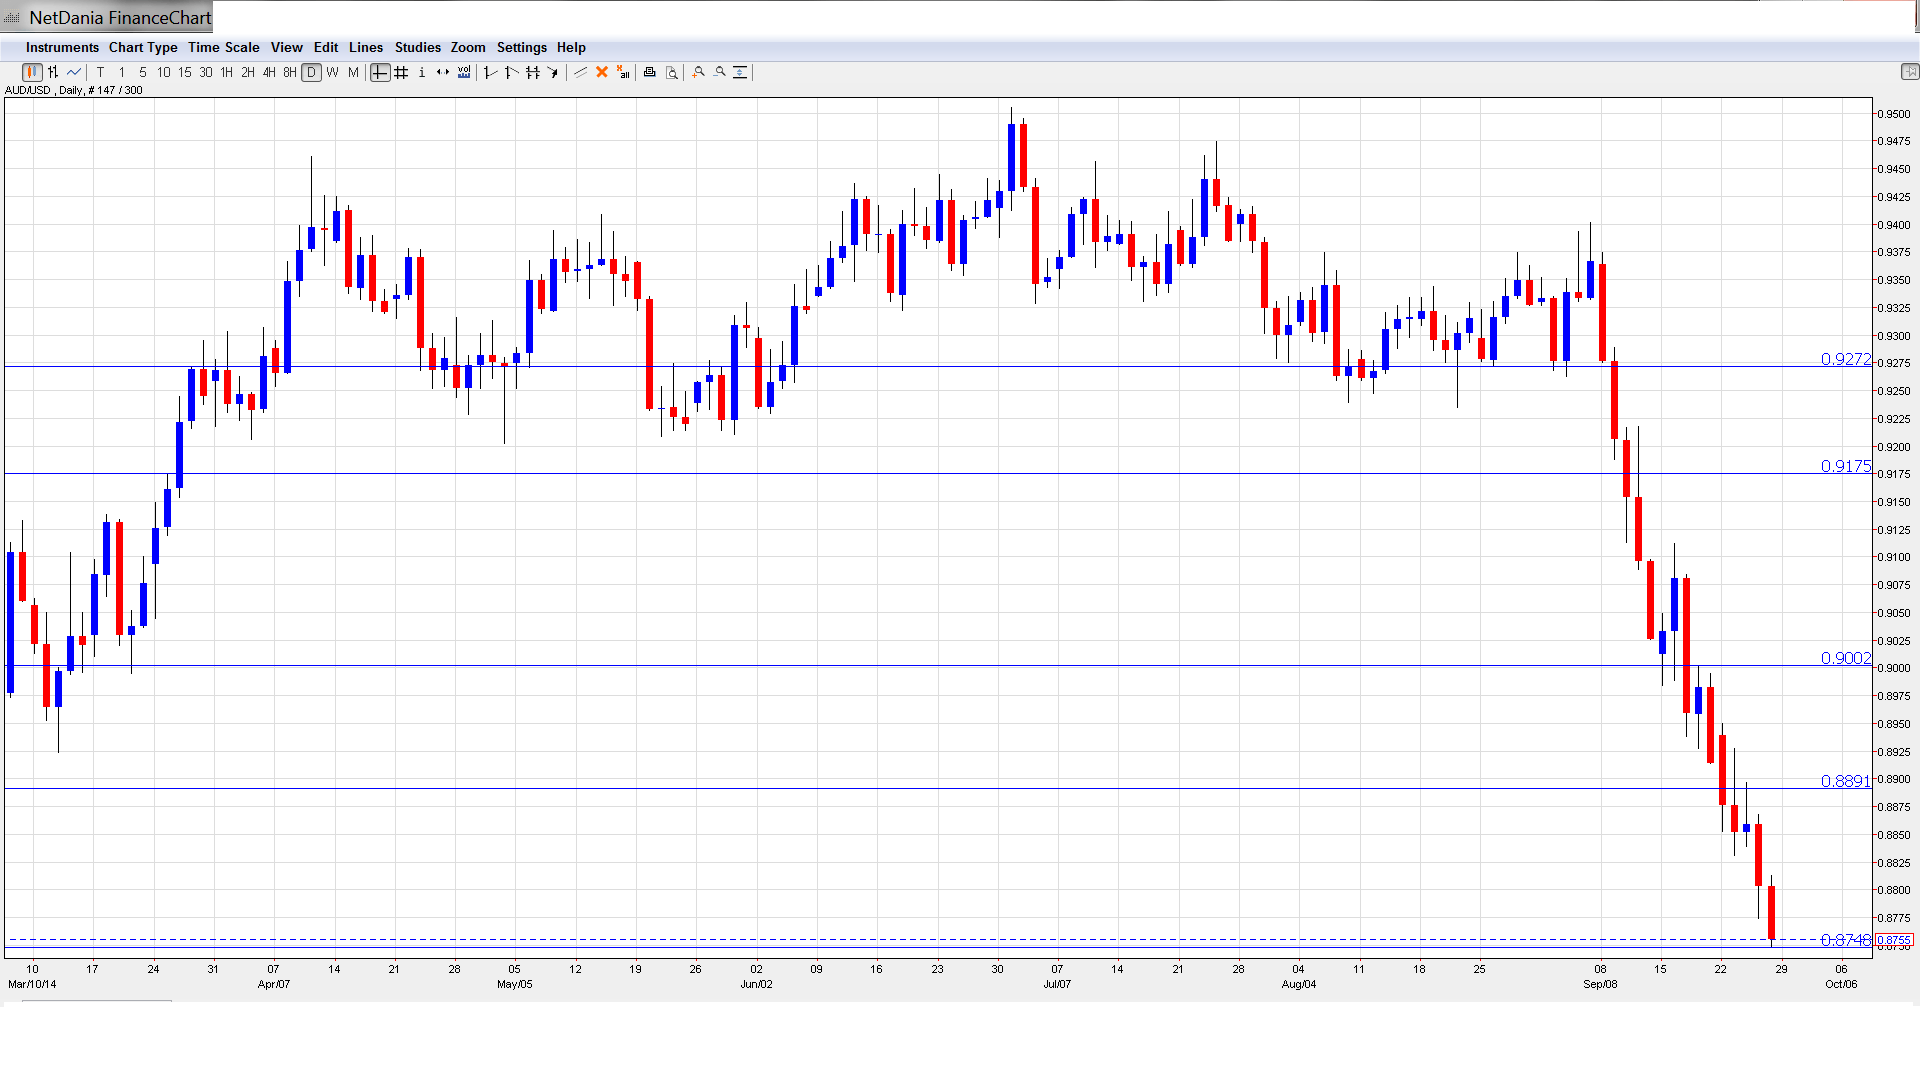Switch to the line chart icon
1920x1080 pixels.
(x=74, y=72)
